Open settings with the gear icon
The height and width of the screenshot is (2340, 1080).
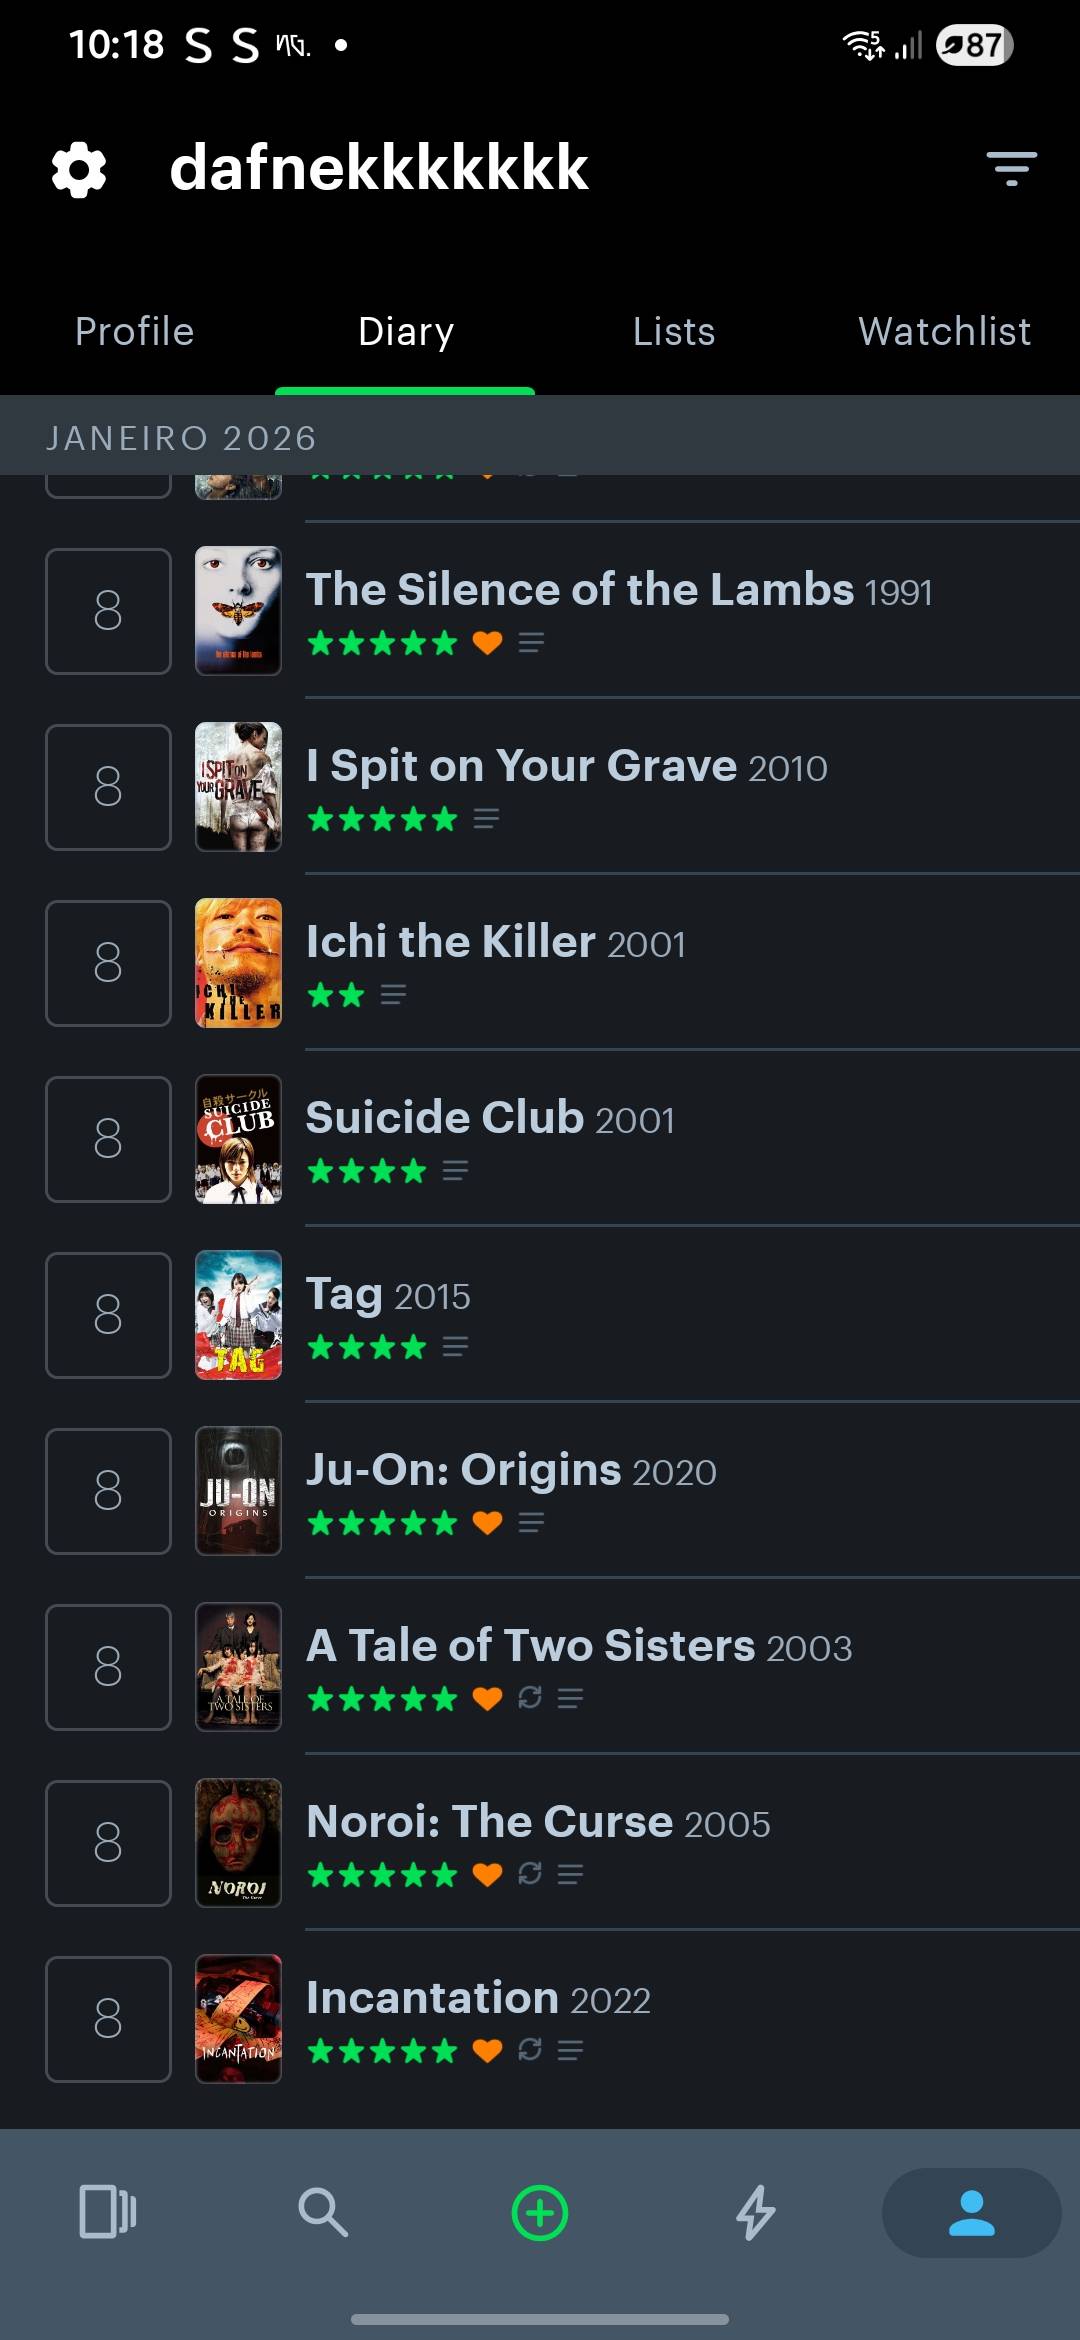[x=79, y=169]
